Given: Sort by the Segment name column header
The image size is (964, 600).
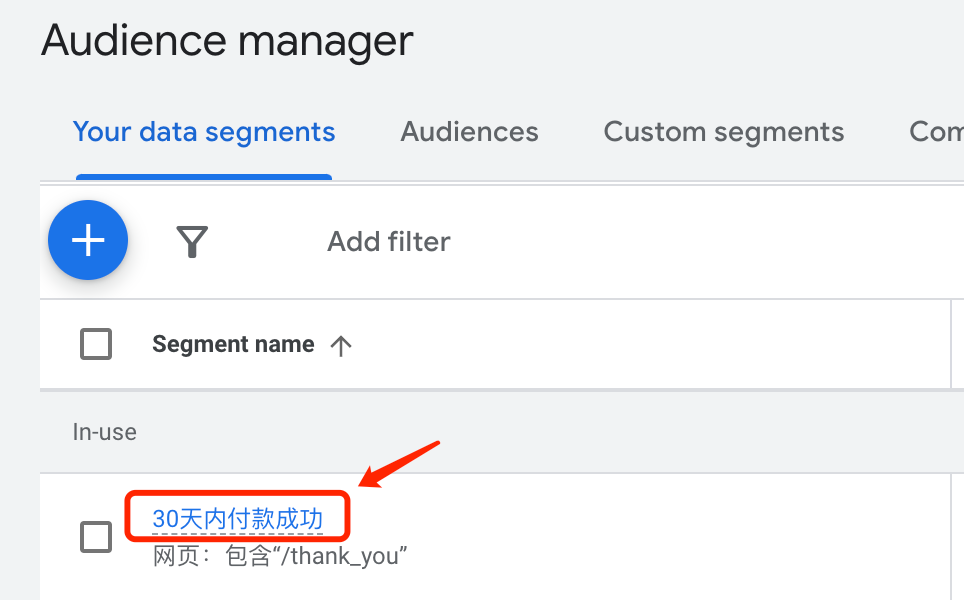Looking at the screenshot, I should click(x=233, y=345).
